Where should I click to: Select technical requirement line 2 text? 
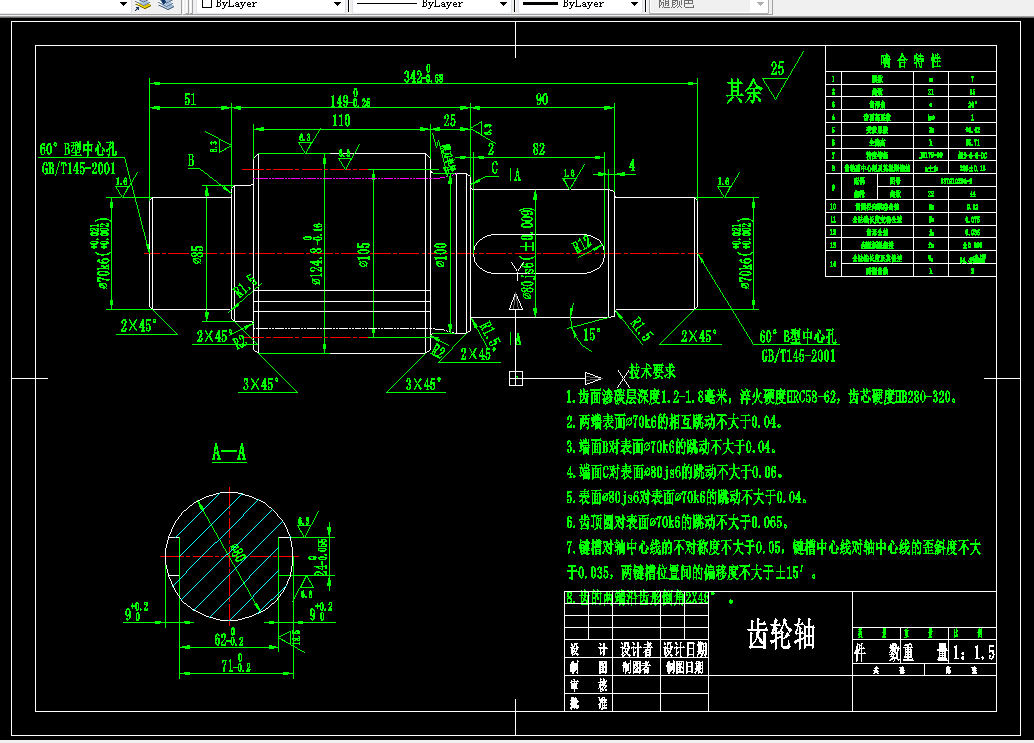pyautogui.click(x=674, y=422)
